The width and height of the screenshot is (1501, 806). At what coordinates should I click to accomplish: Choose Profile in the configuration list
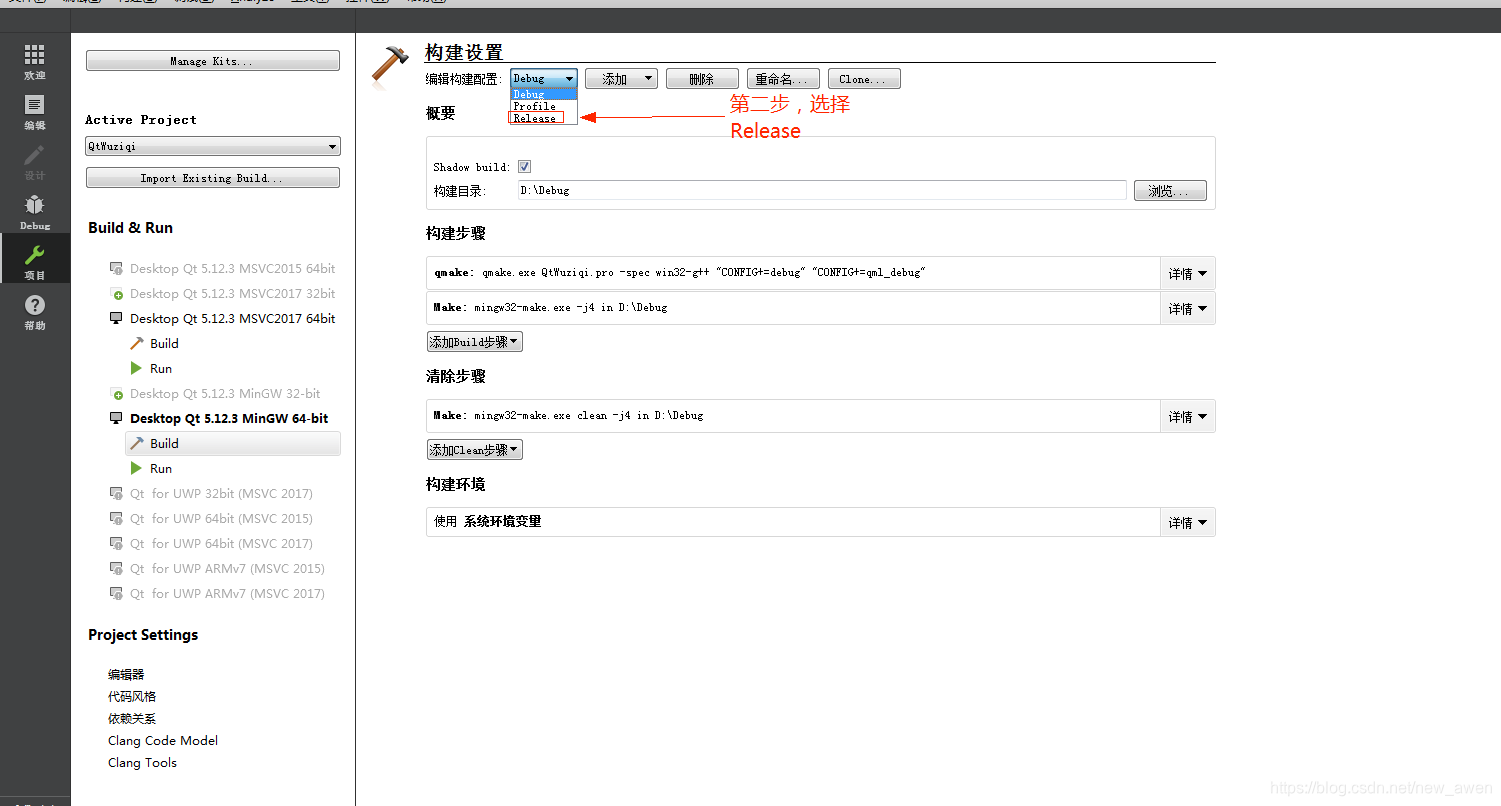[x=544, y=106]
